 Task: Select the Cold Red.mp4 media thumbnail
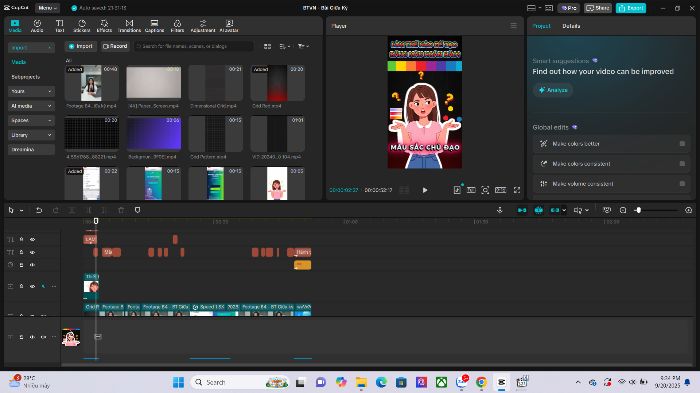(278, 83)
